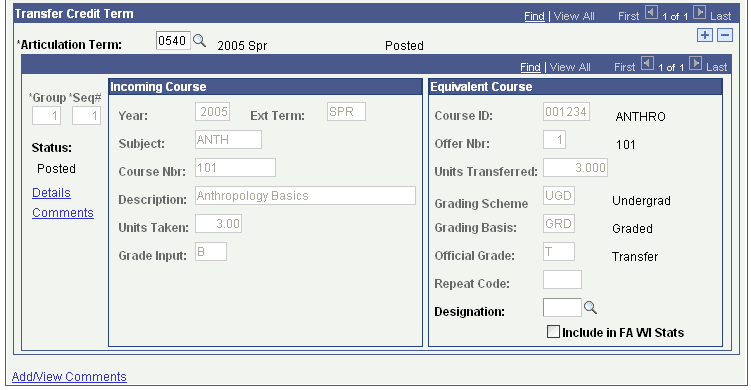Click the Grading Scheme field UGD

(x=559, y=195)
